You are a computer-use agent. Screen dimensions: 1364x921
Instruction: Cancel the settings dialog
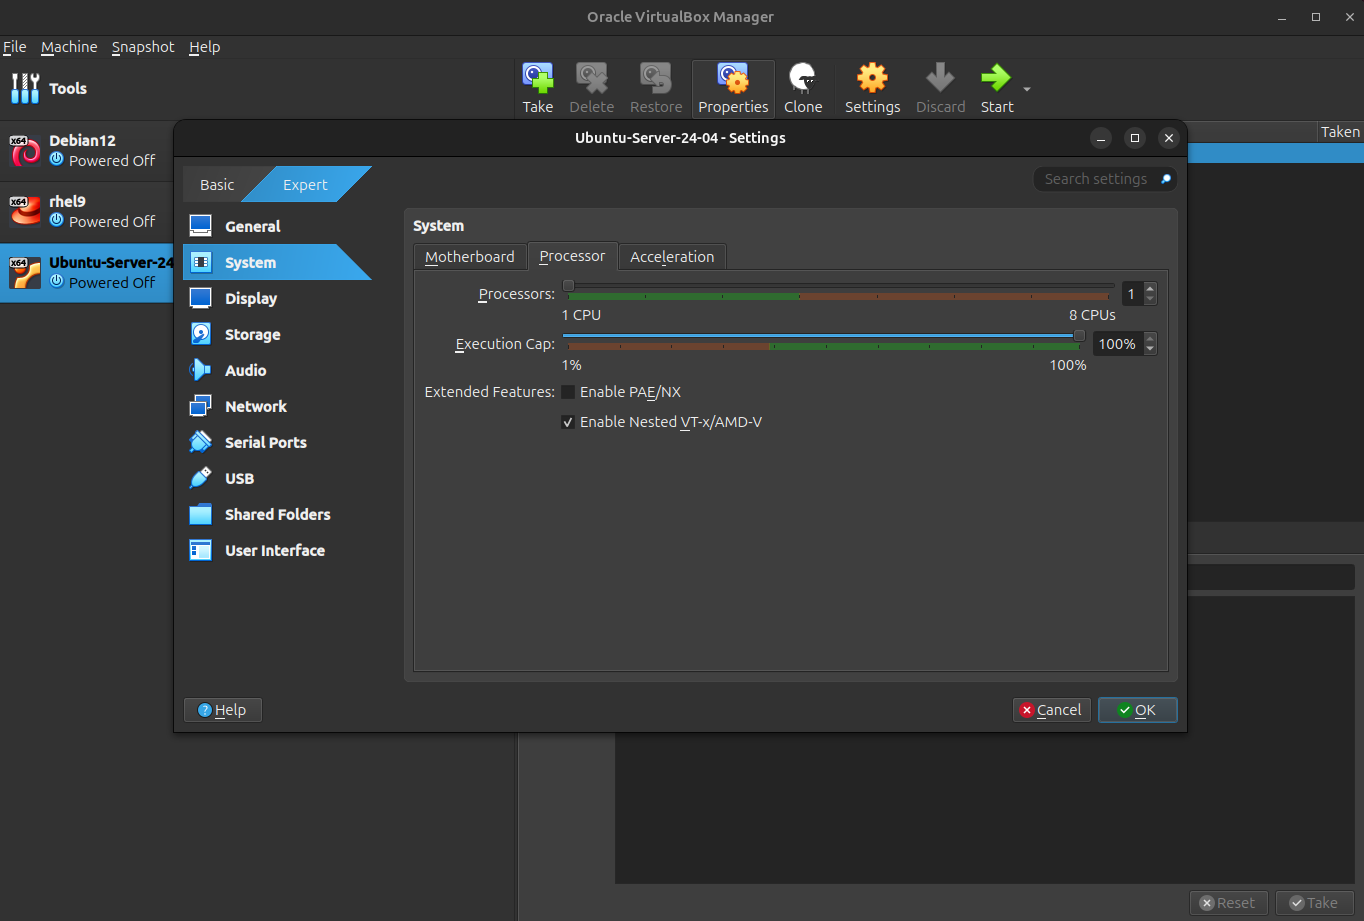[x=1051, y=710]
